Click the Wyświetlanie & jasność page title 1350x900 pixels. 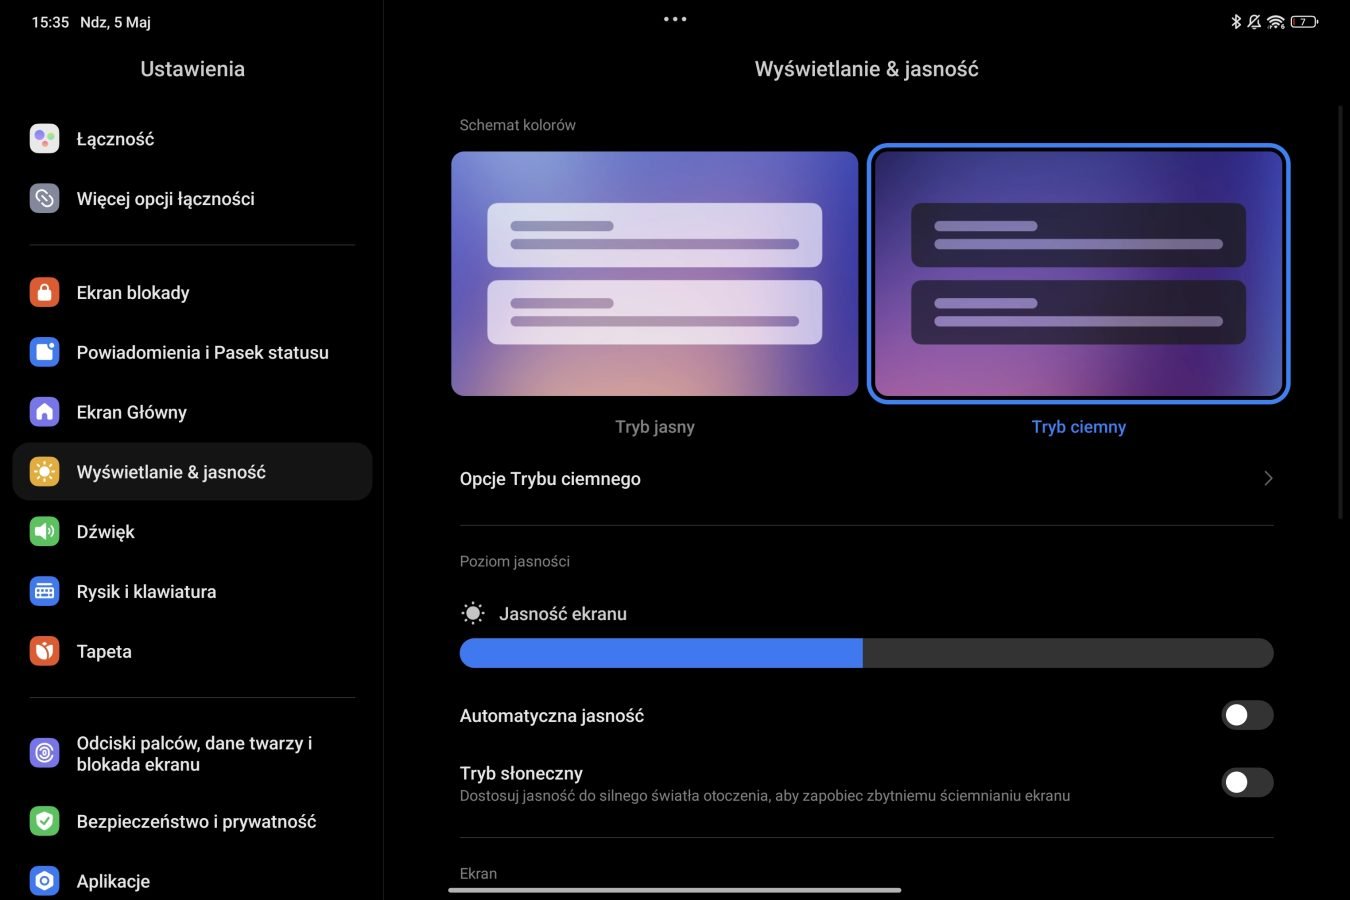[867, 69]
